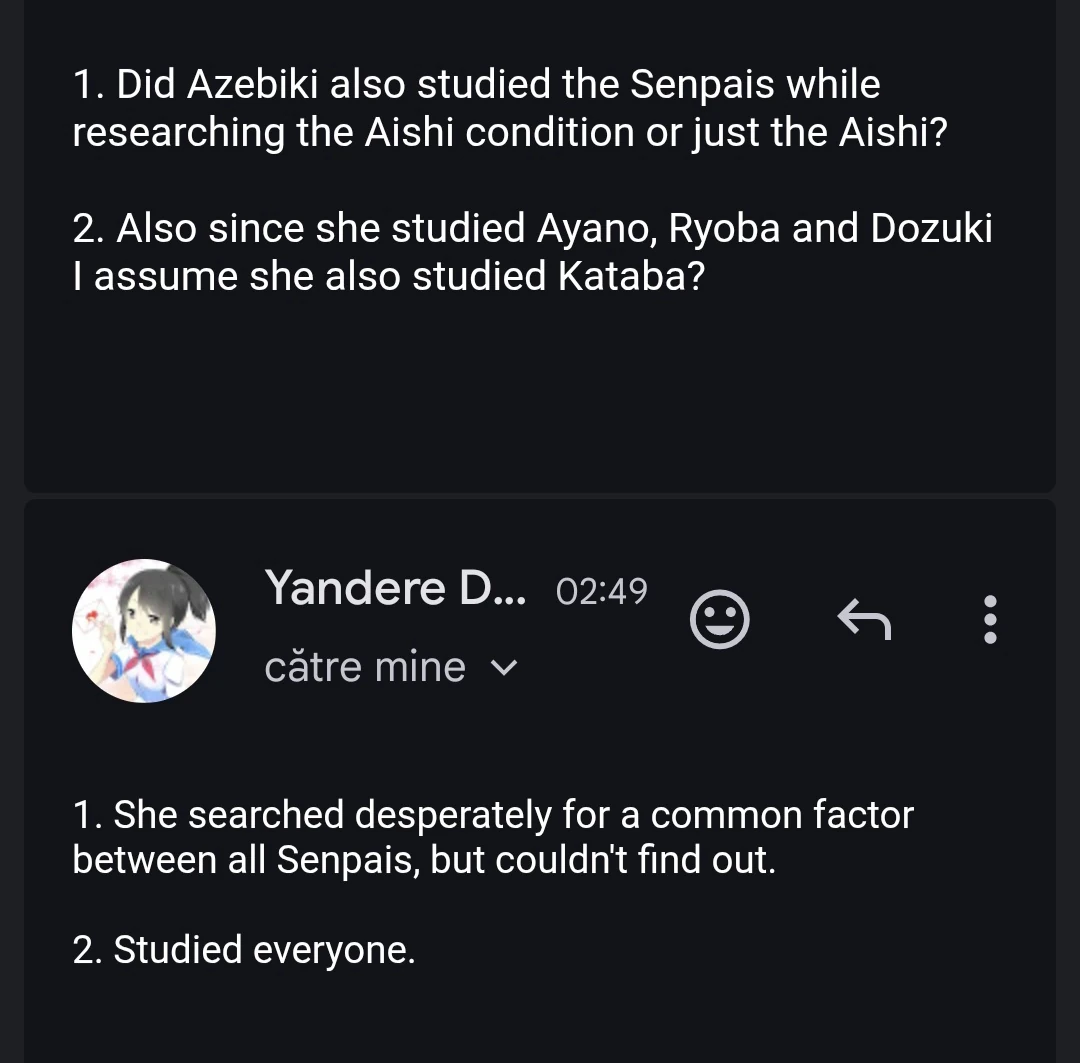Tap the 02:49 message timestamp
The height and width of the screenshot is (1063, 1080).
pos(601,591)
